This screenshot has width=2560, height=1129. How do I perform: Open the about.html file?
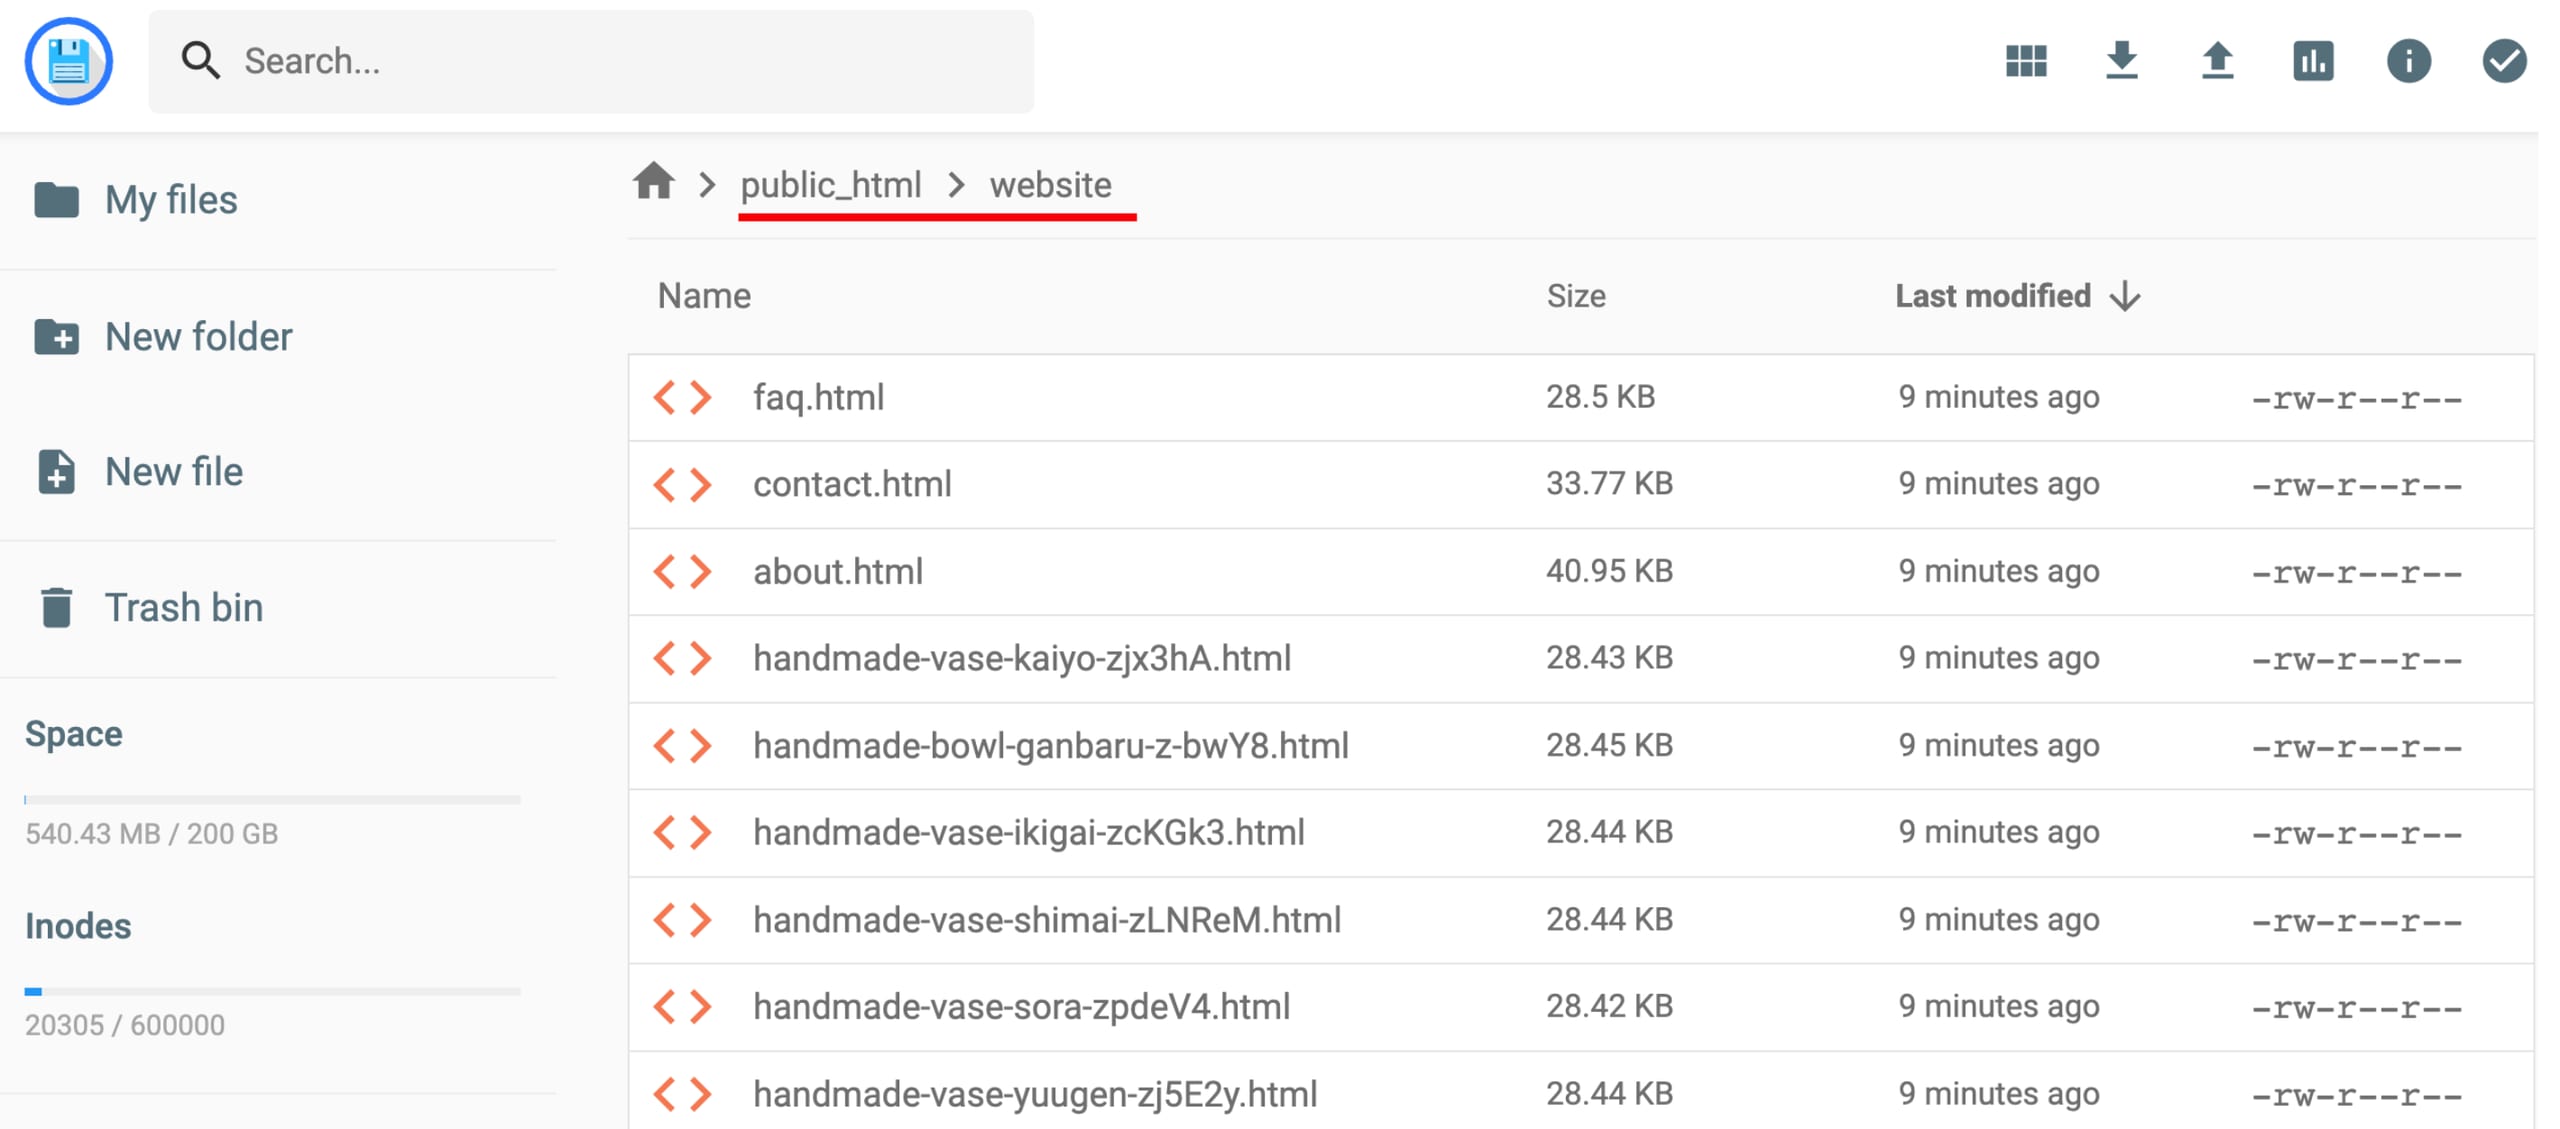(x=838, y=571)
